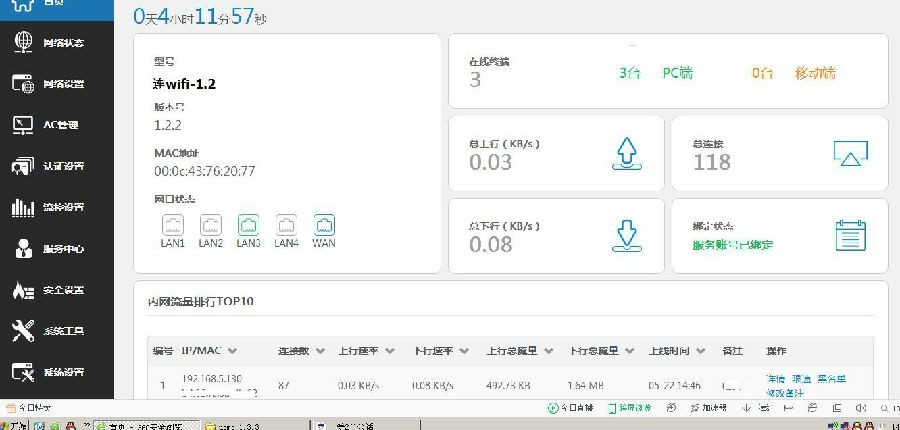
Task: Click the MAC address 00:0c:43:76:20:77
Action: tap(204, 171)
